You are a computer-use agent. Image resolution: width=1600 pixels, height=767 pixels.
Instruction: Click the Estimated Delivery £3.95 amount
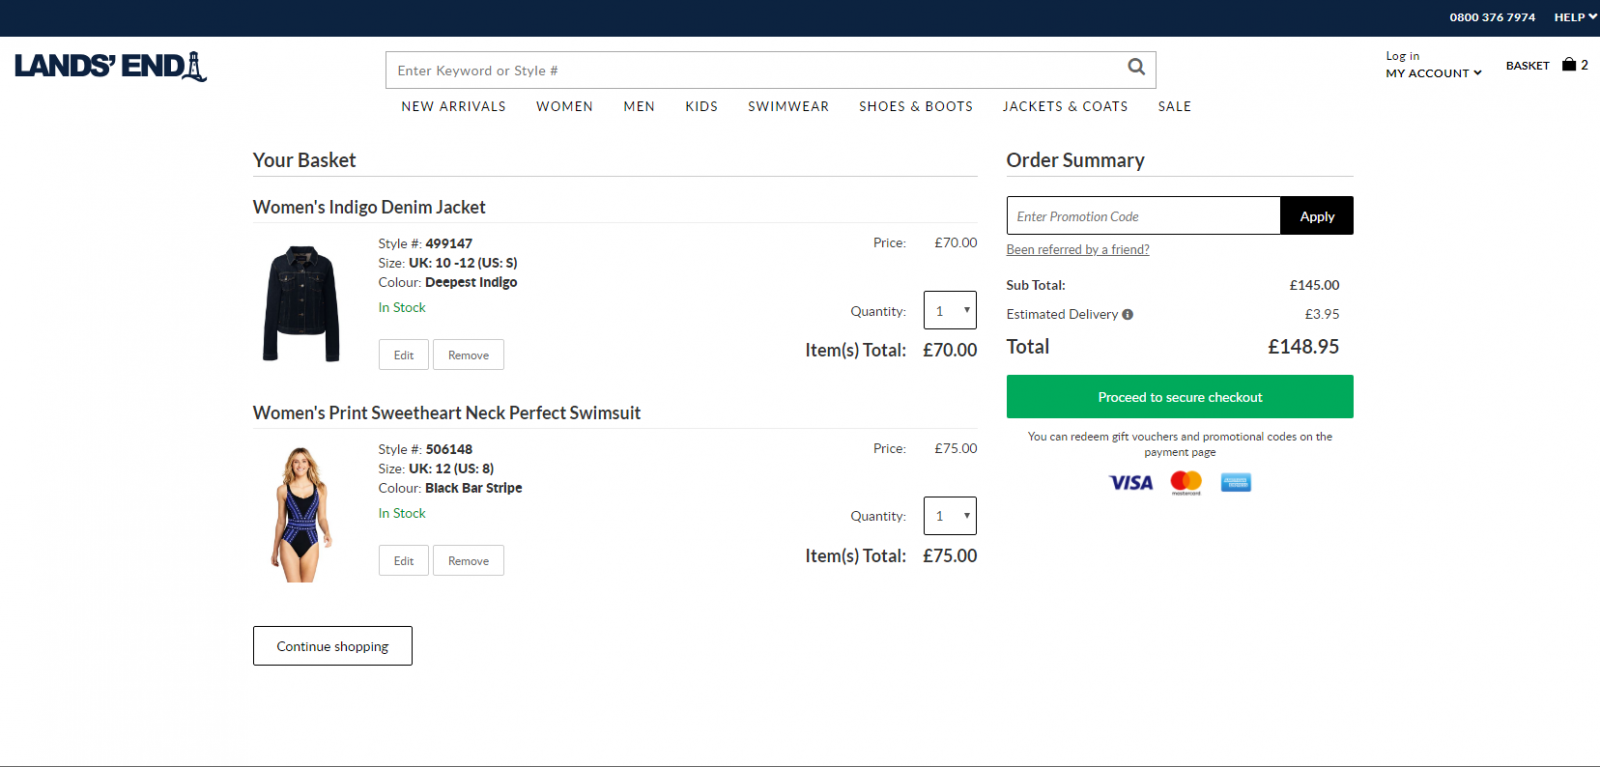(1322, 314)
